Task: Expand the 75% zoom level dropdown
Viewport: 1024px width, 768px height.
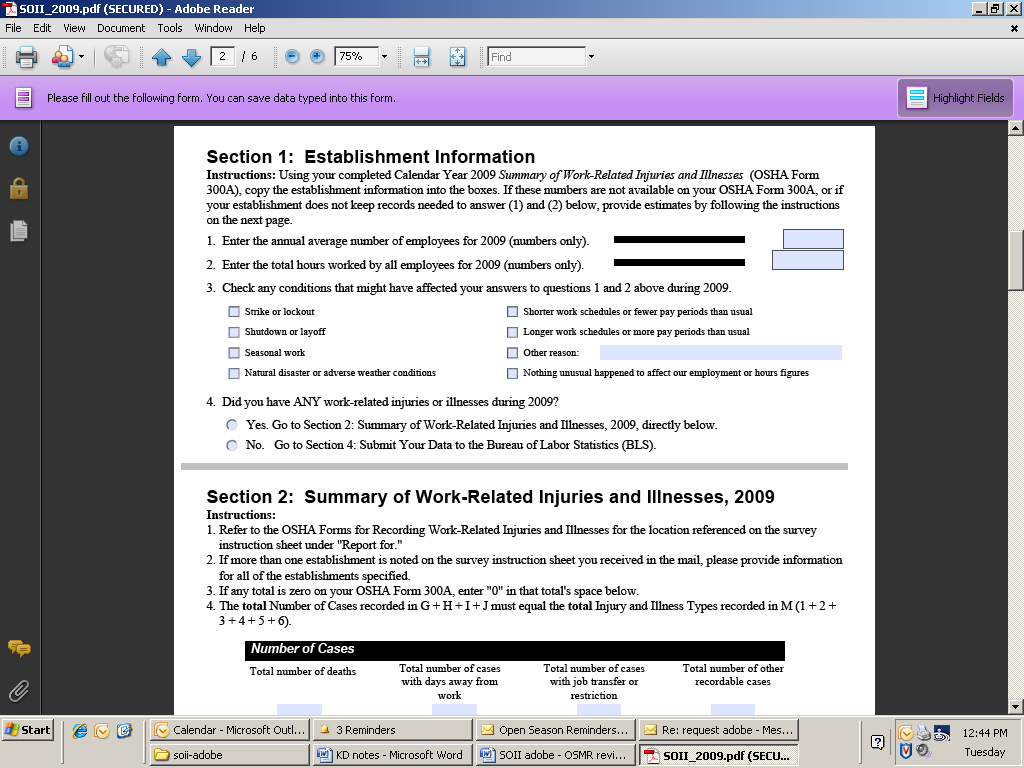Action: click(384, 57)
